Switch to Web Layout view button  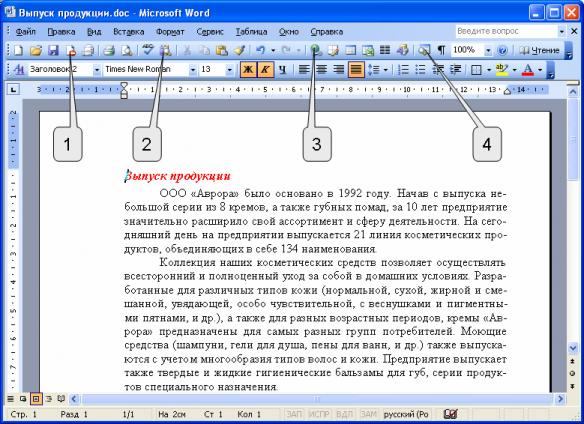(23, 399)
